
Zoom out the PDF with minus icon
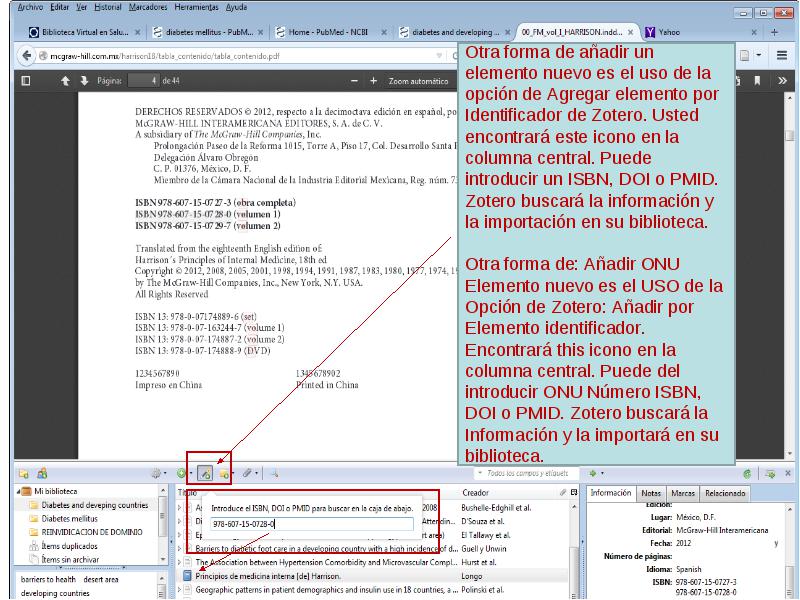pyautogui.click(x=355, y=81)
